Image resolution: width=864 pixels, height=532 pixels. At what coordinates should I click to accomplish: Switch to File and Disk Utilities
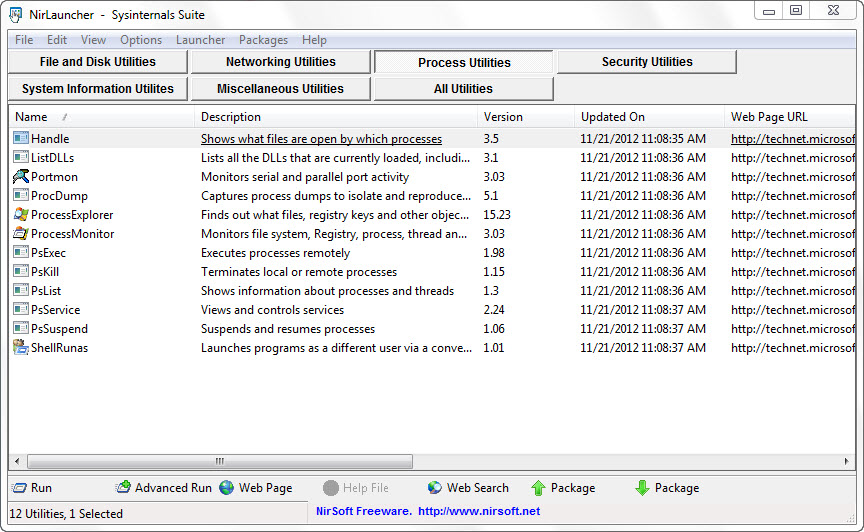coord(98,62)
